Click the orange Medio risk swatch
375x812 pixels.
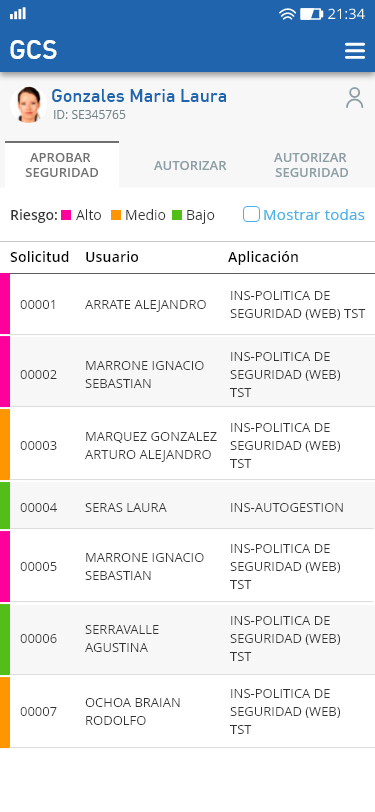point(116,215)
